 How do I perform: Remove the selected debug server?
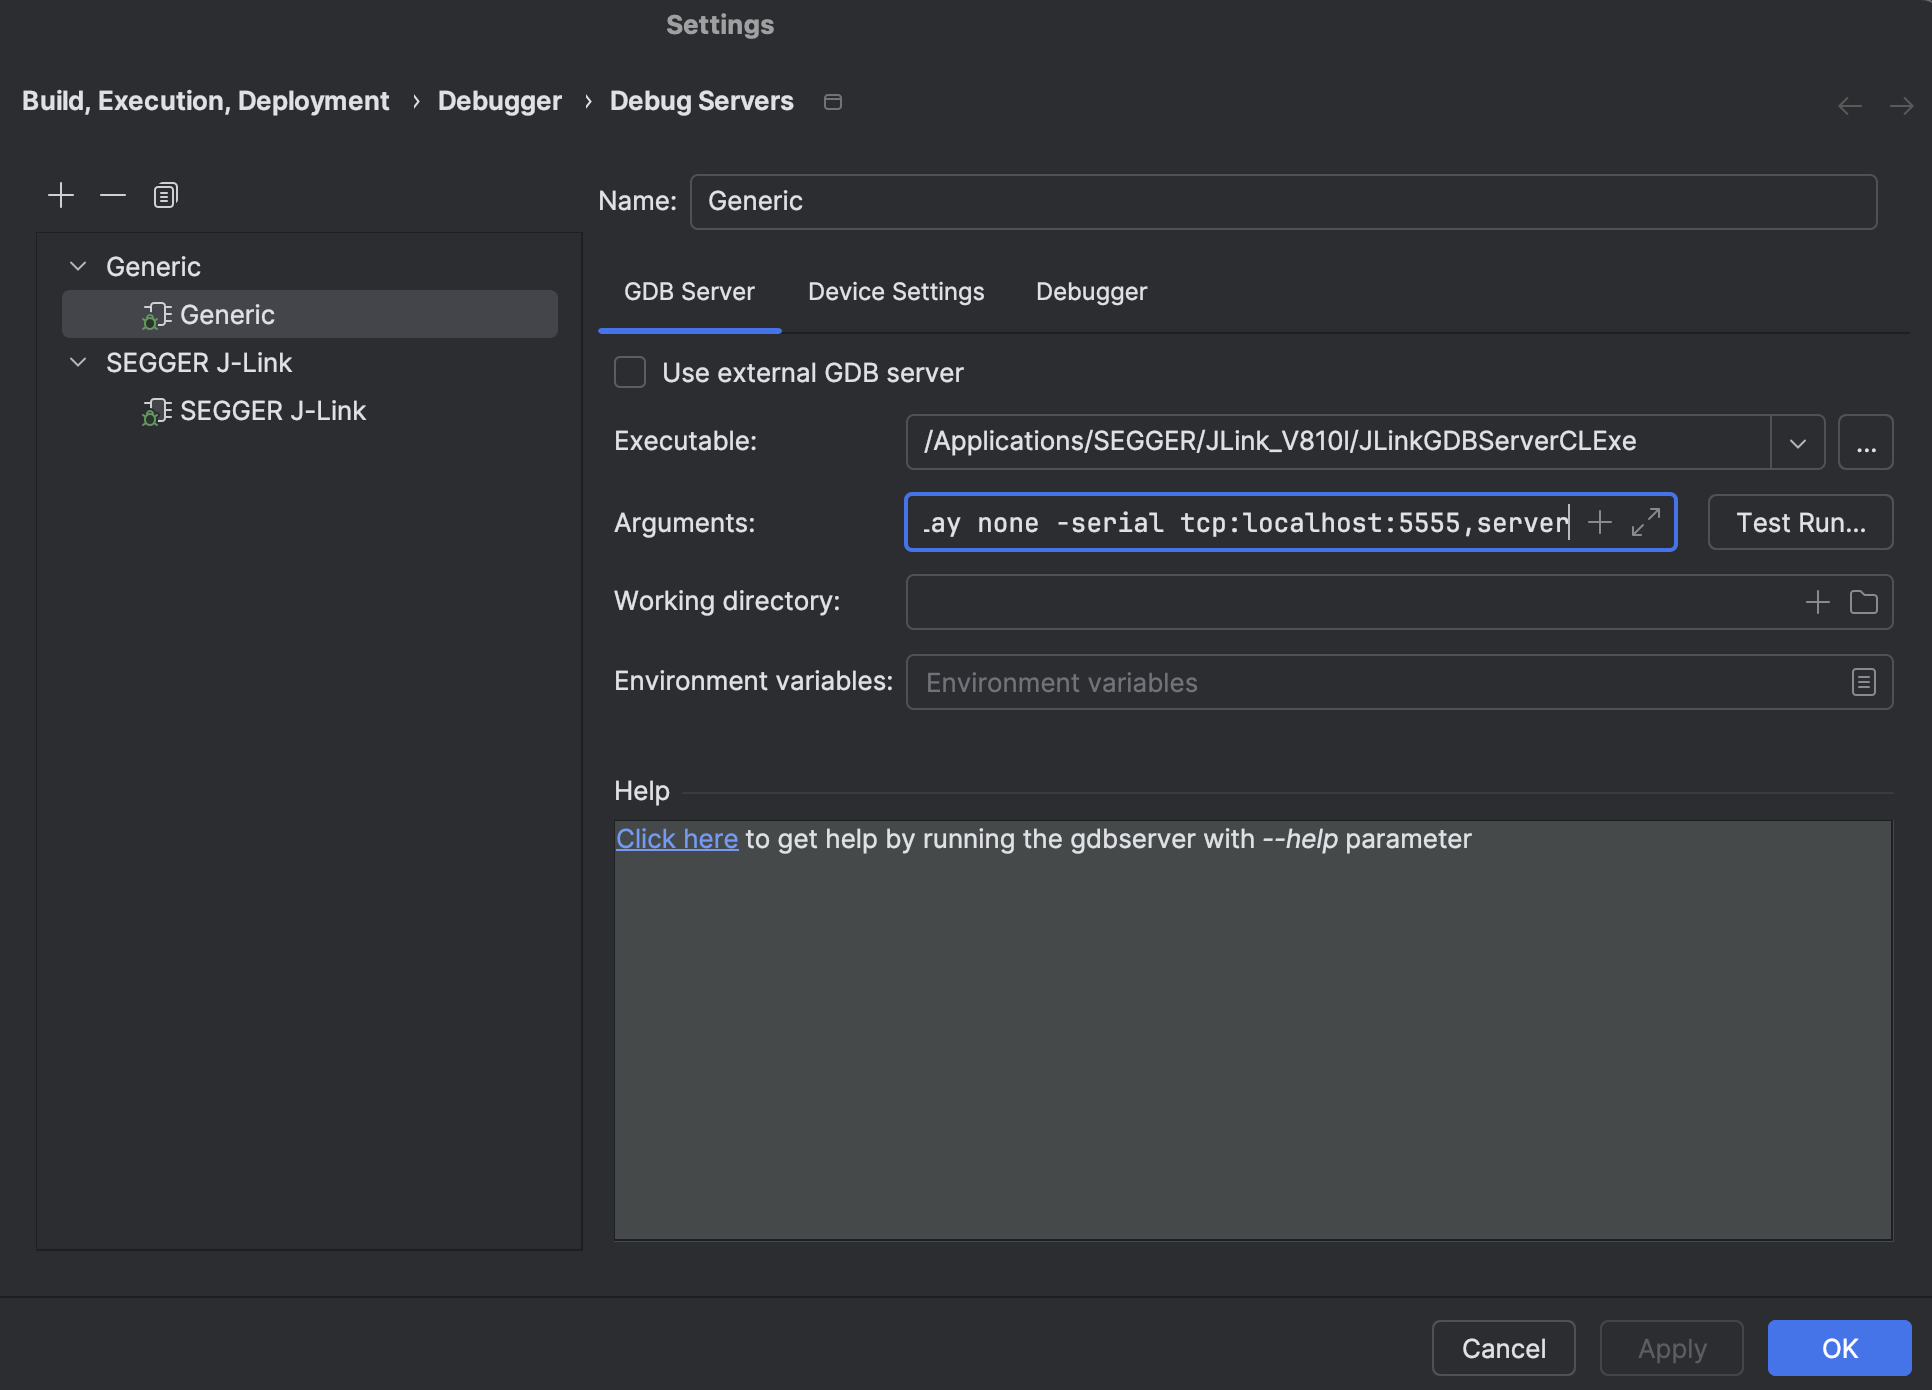point(111,194)
